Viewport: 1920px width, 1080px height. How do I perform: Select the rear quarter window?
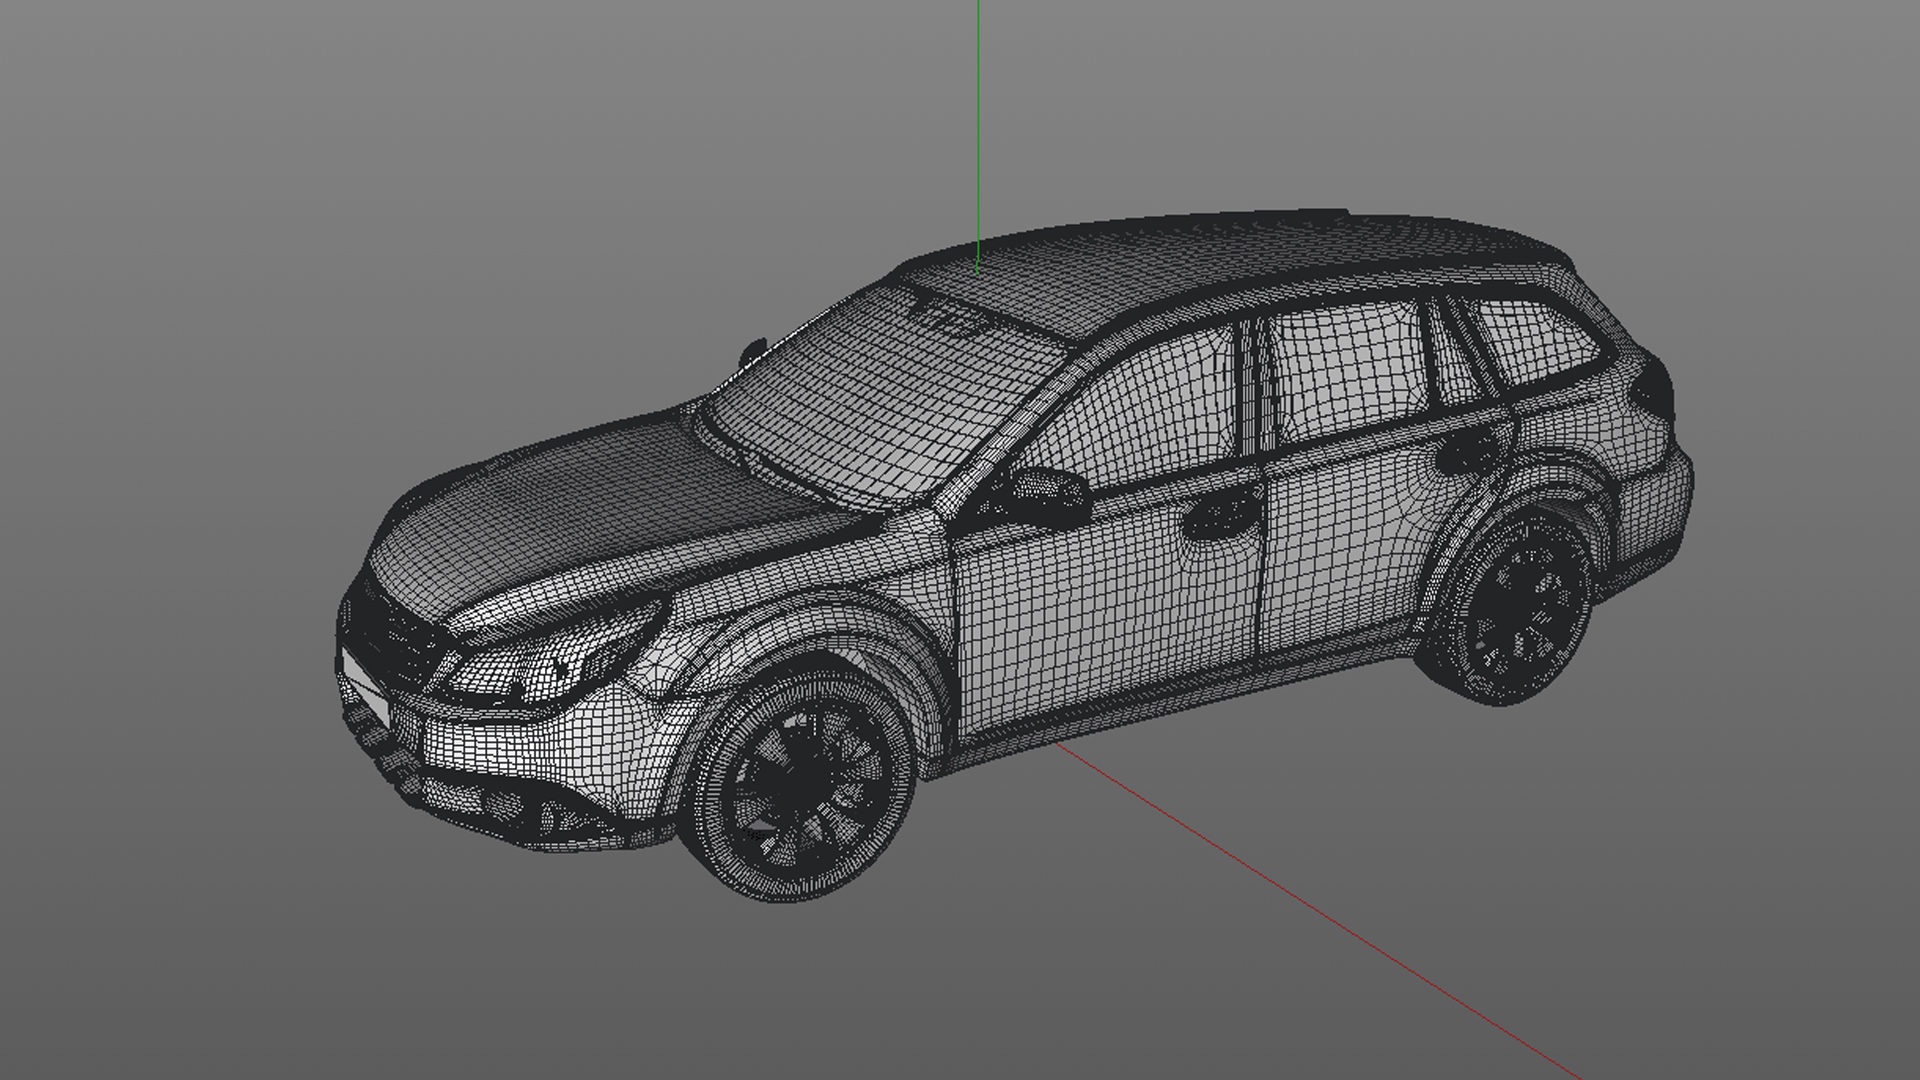tap(1535, 340)
